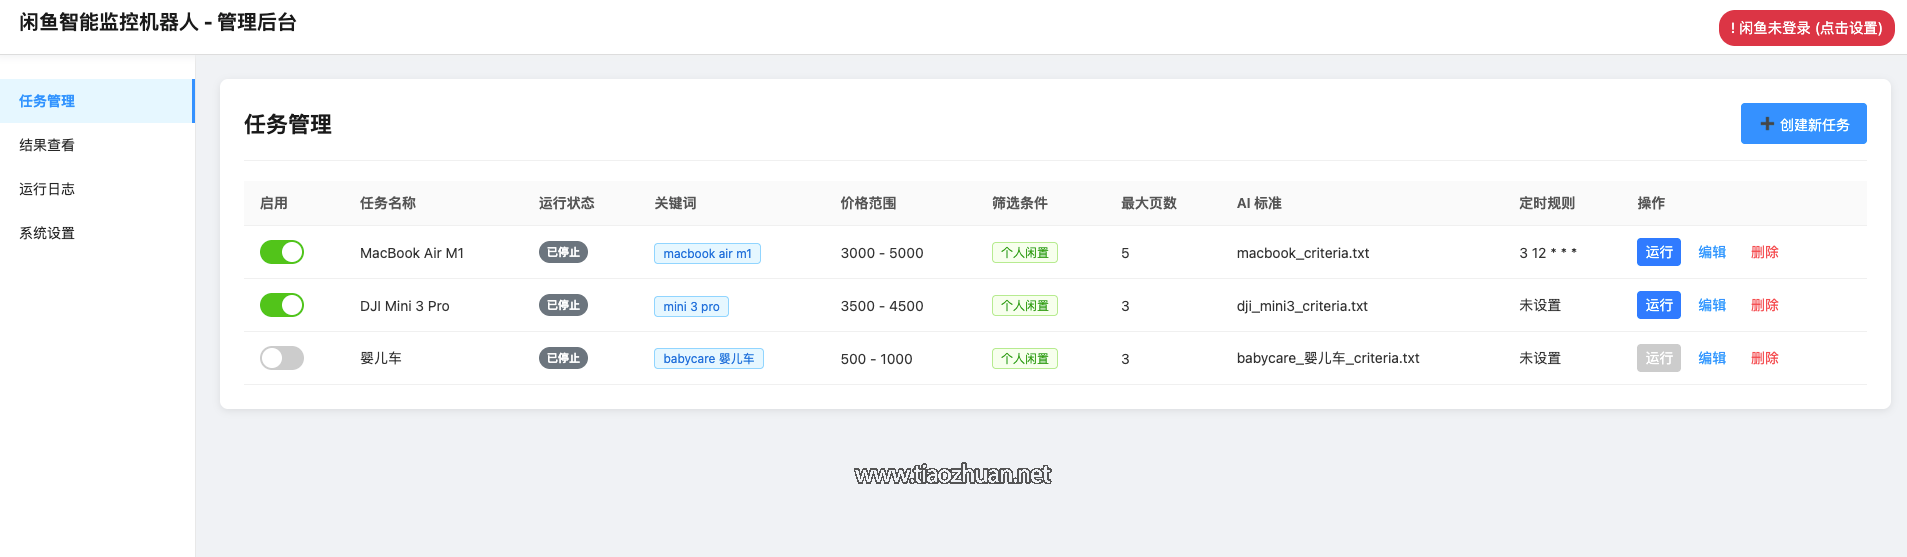Click the 创建新任务 plus button

point(1803,124)
